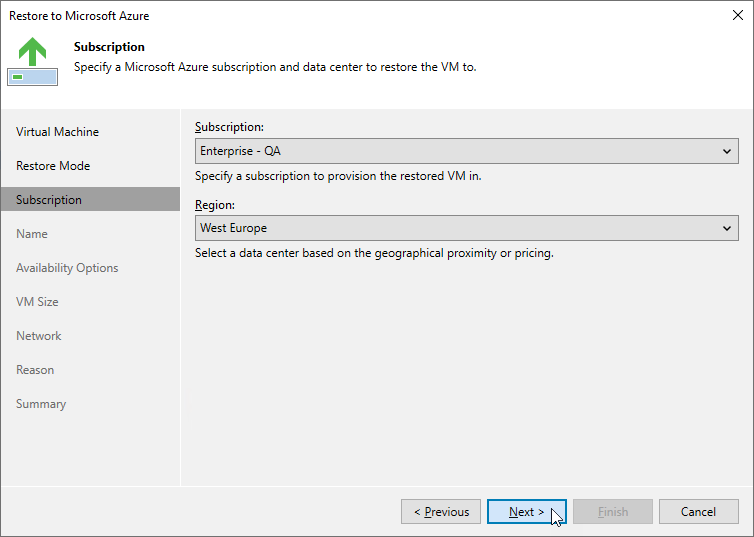Select the Summary step

(x=41, y=404)
